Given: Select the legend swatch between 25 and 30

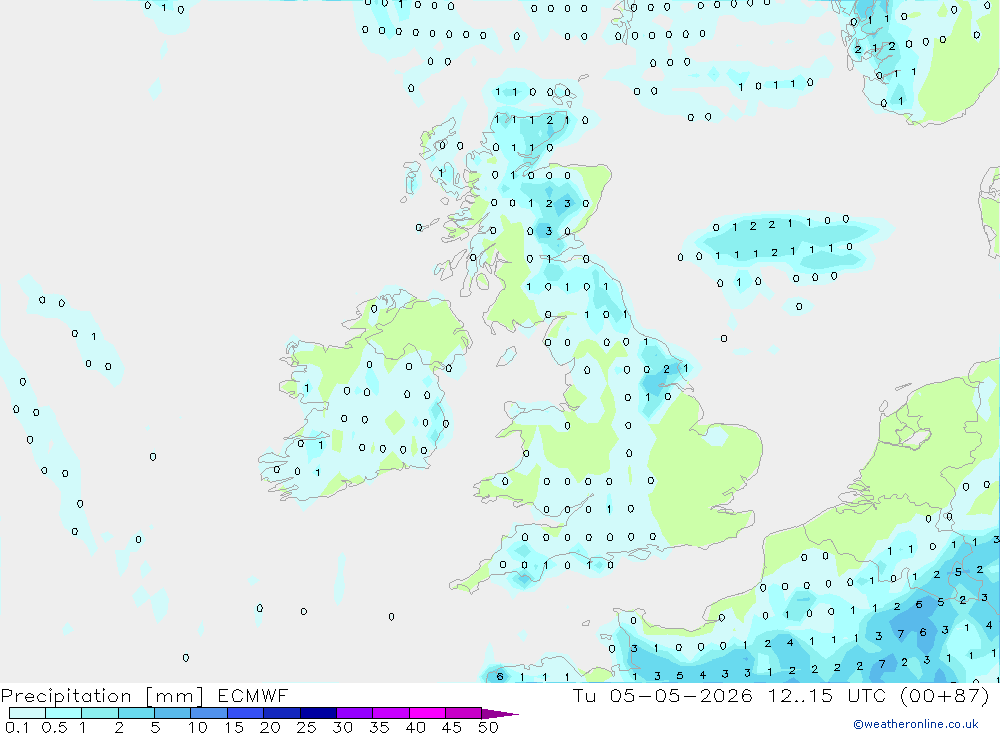Looking at the screenshot, I should click(318, 713).
